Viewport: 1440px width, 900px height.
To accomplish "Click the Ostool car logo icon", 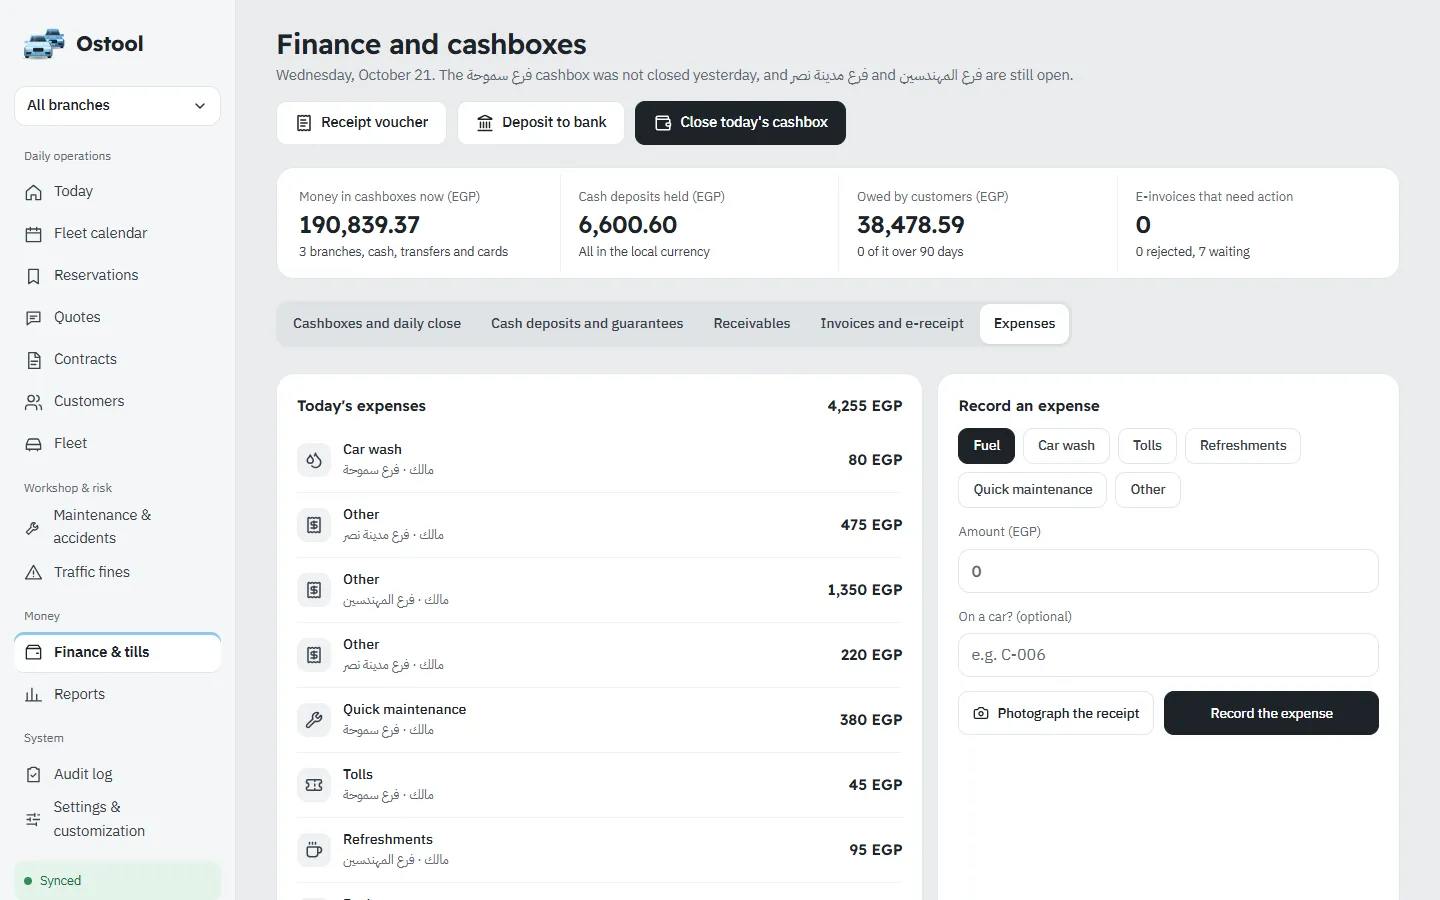I will tap(44, 44).
